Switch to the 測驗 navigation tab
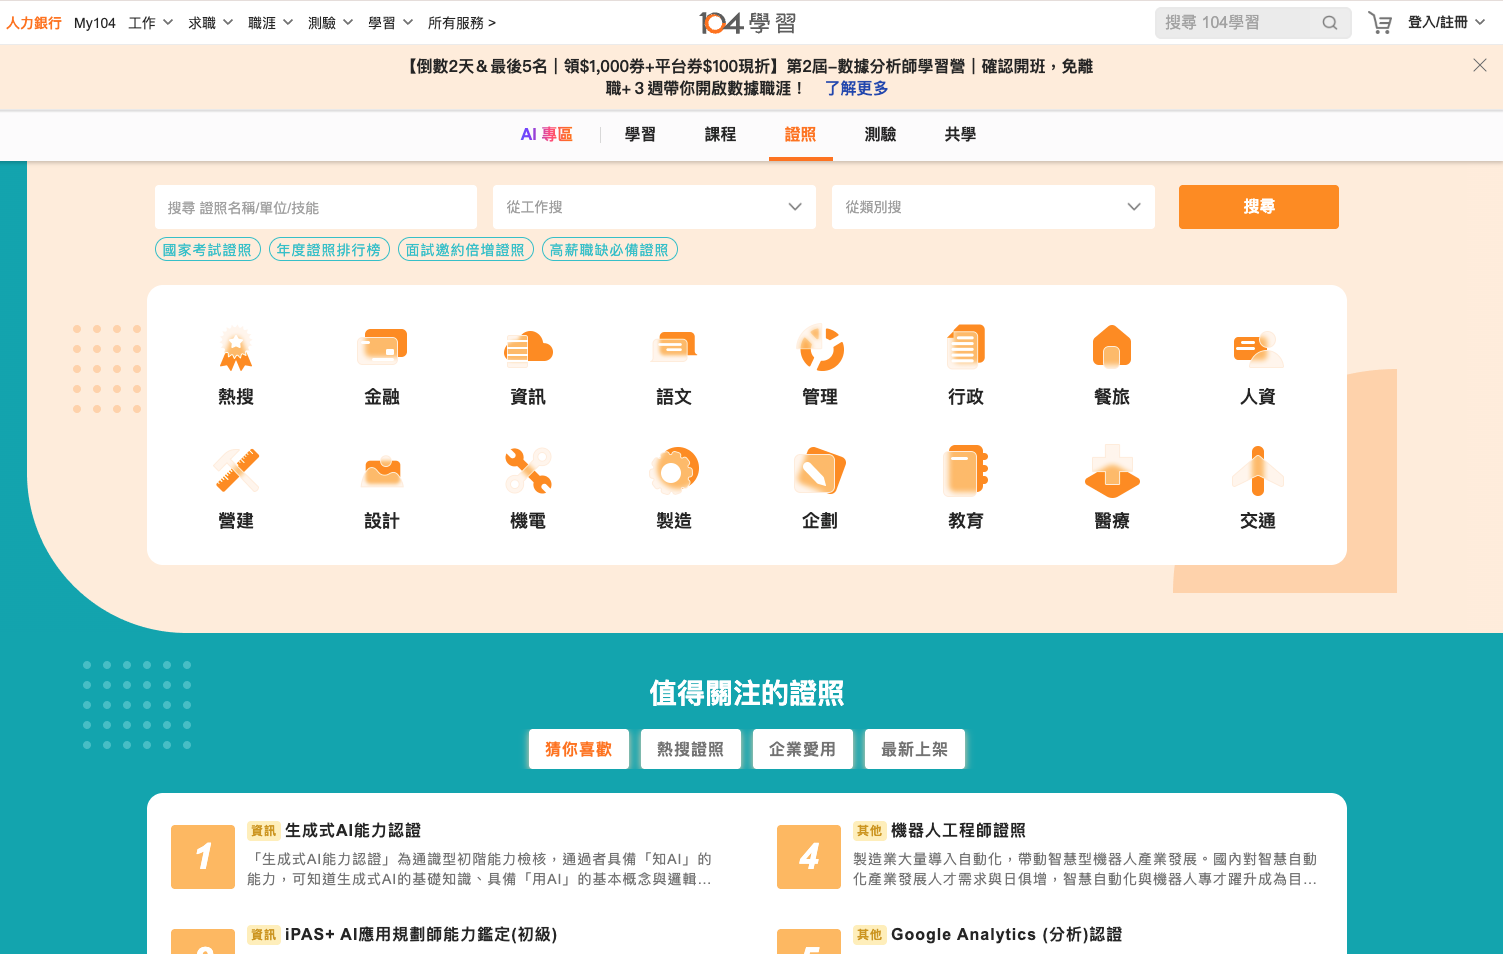Image resolution: width=1503 pixels, height=954 pixels. 880,134
